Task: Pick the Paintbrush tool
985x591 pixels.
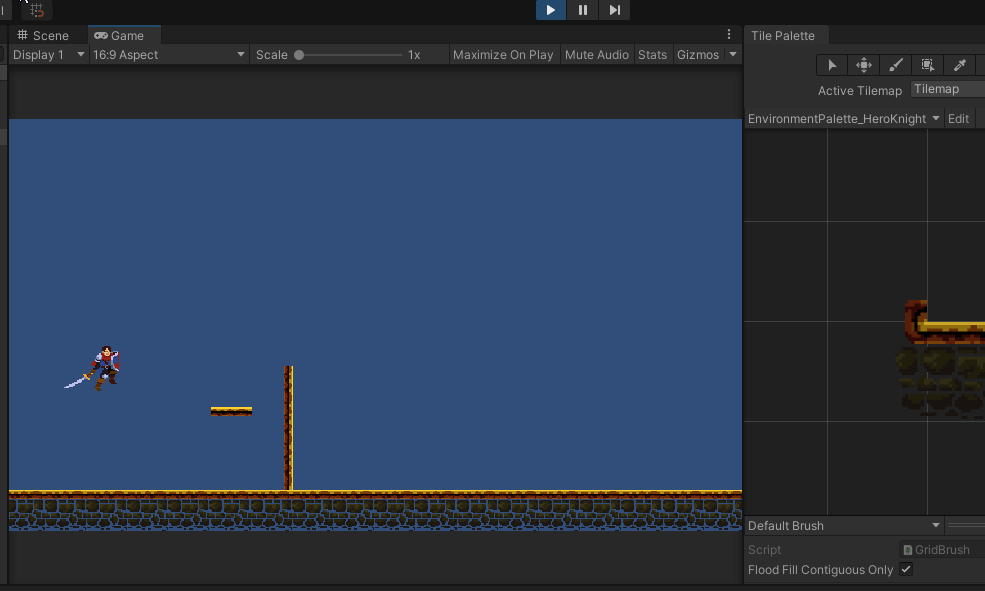Action: [x=895, y=65]
